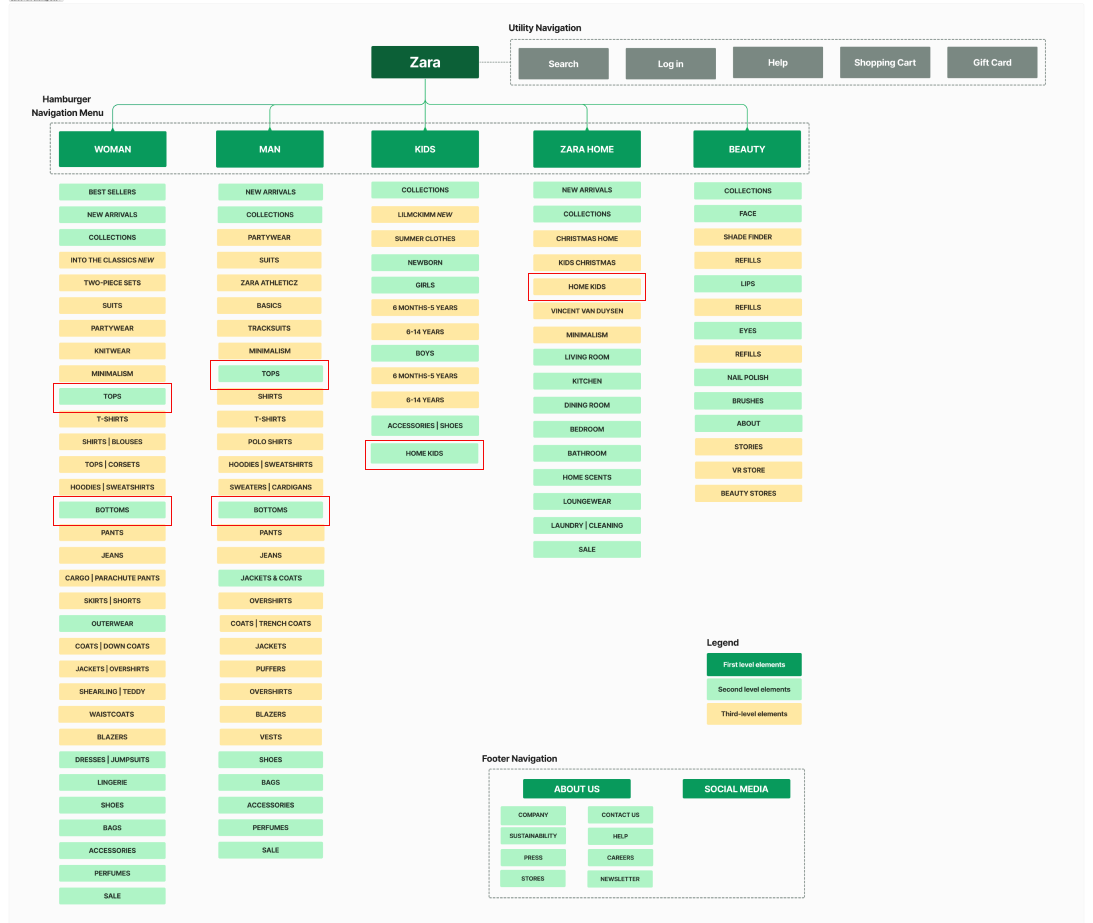
Task: Click the TWO-PIECE SETS node
Action: [112, 283]
